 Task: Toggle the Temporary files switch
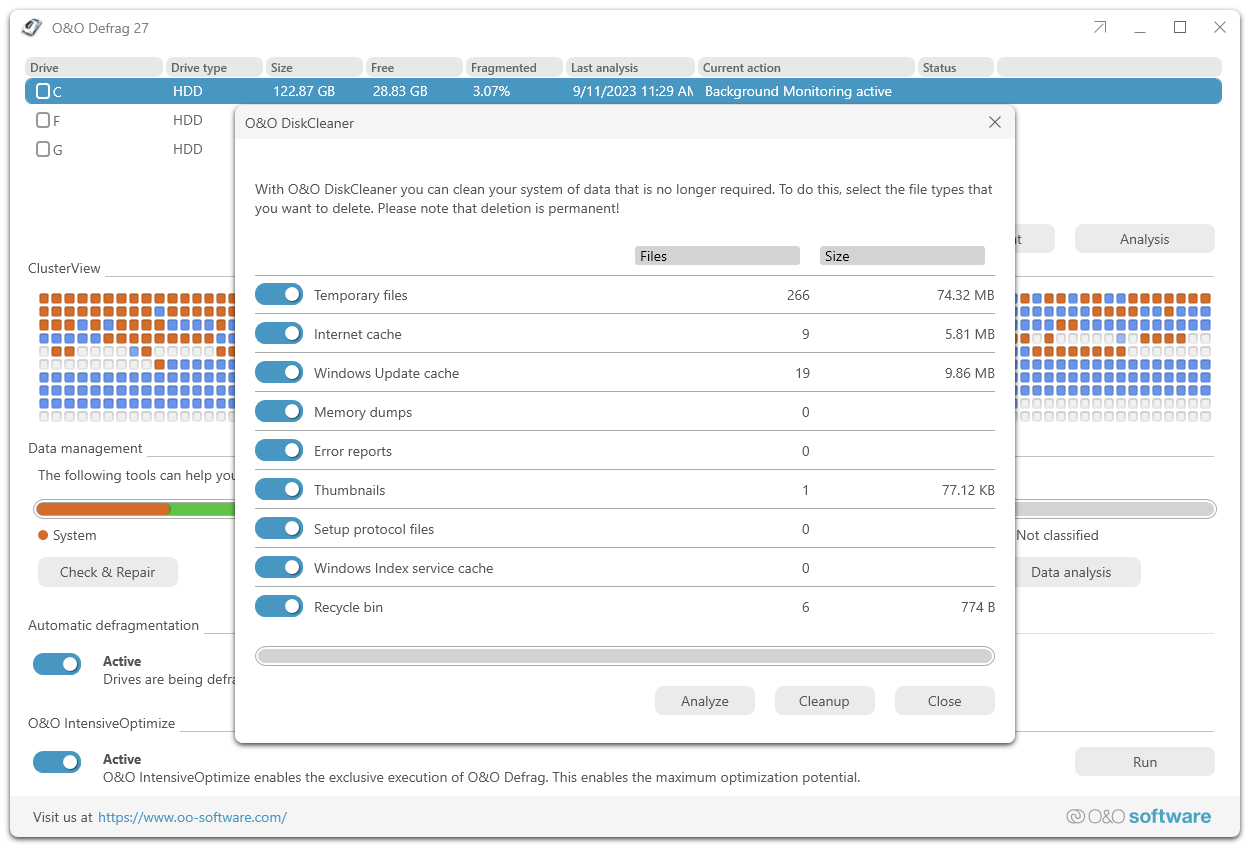pyautogui.click(x=279, y=294)
